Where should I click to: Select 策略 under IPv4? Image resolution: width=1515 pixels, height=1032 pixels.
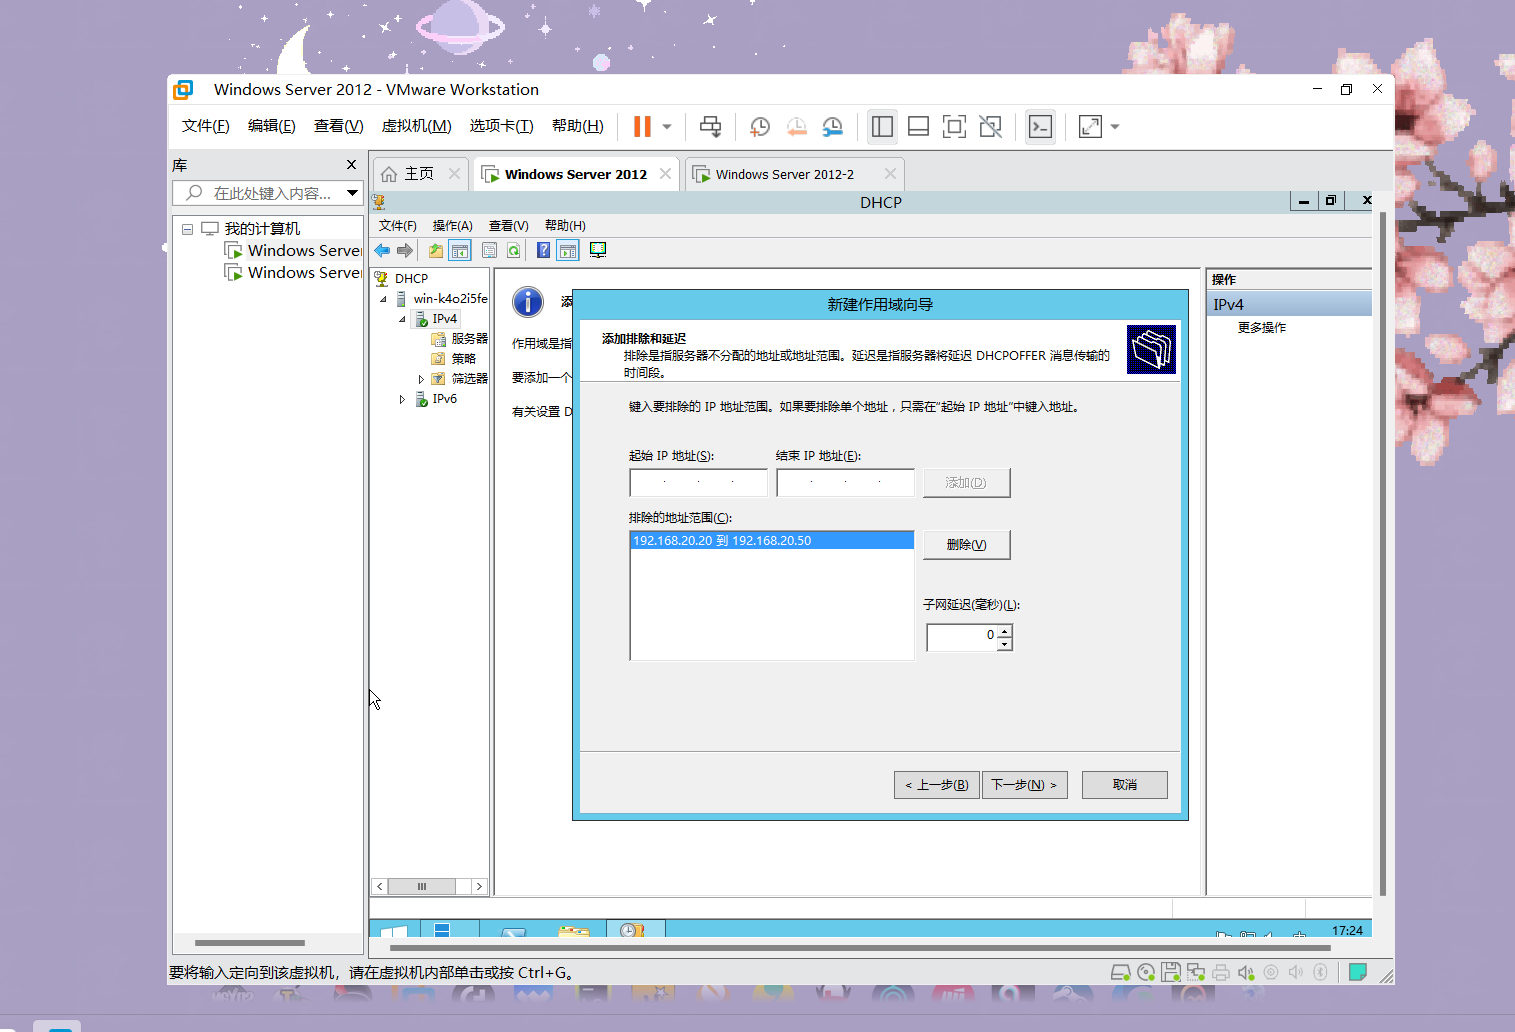click(x=463, y=359)
